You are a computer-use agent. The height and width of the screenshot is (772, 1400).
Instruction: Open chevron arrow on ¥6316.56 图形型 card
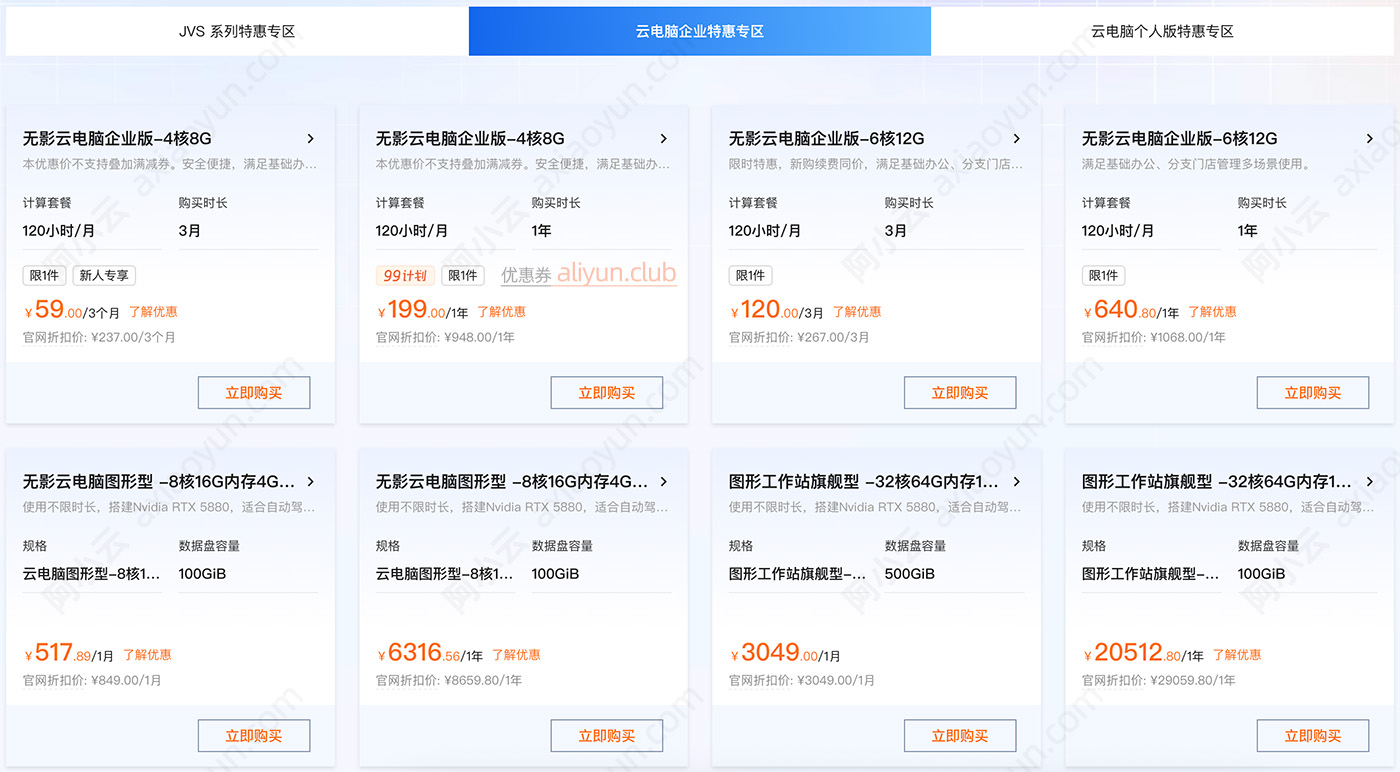(664, 482)
